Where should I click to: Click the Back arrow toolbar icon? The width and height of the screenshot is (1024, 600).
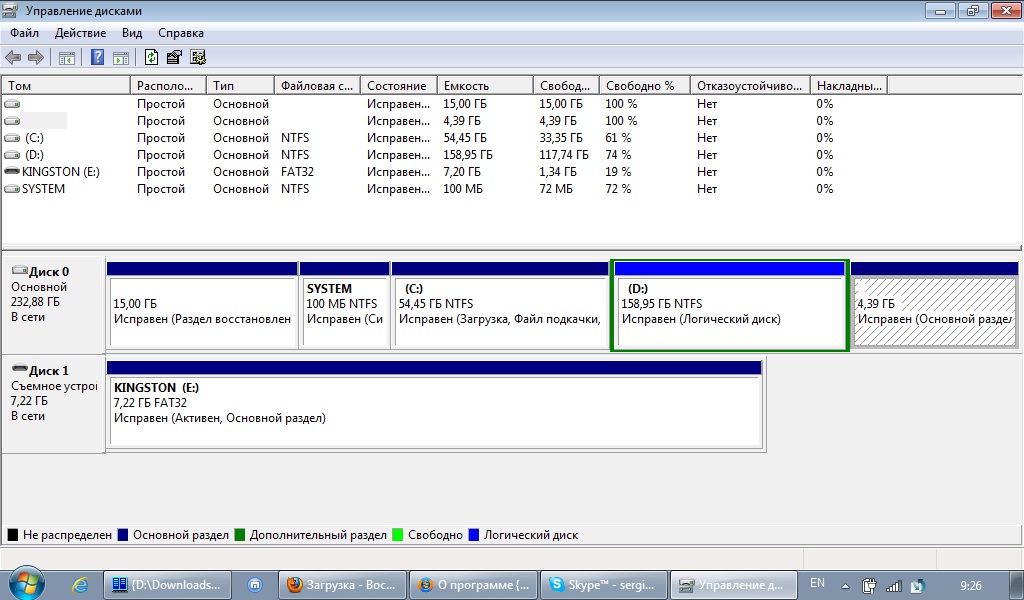(13, 57)
